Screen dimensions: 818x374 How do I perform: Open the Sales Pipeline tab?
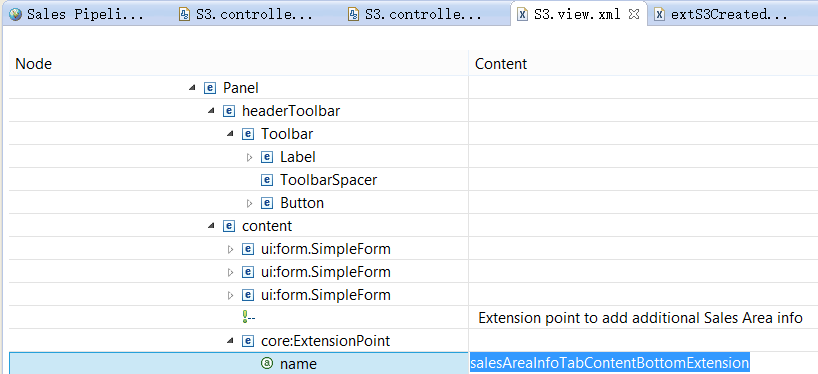[x=78, y=14]
